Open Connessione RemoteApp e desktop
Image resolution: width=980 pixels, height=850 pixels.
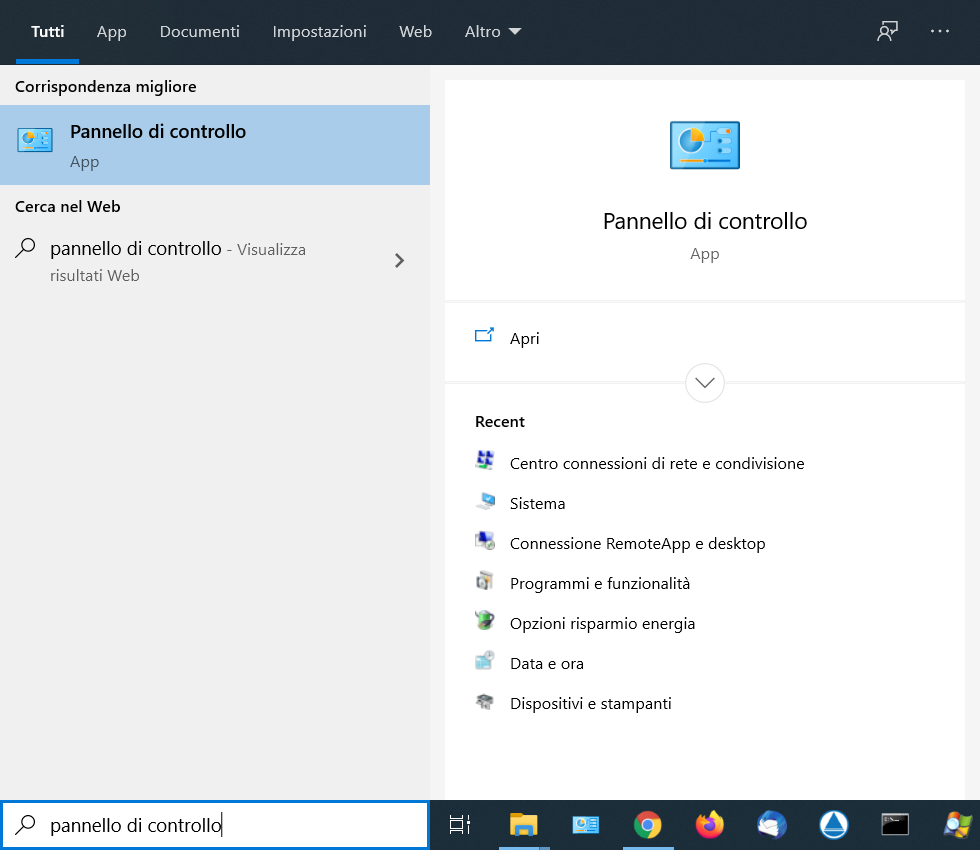(638, 543)
